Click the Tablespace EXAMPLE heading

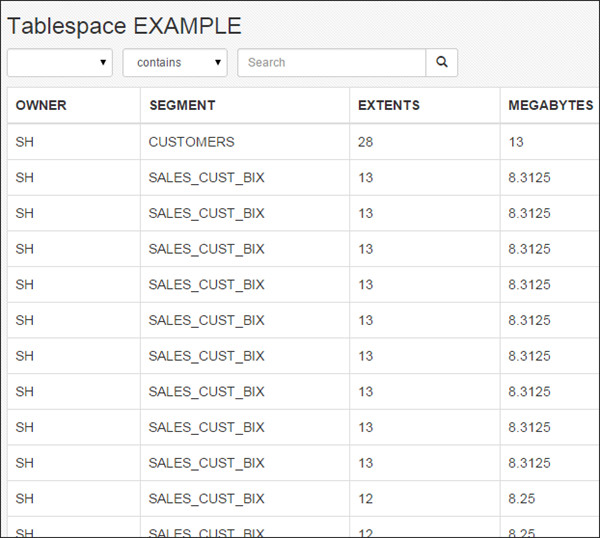point(124,26)
